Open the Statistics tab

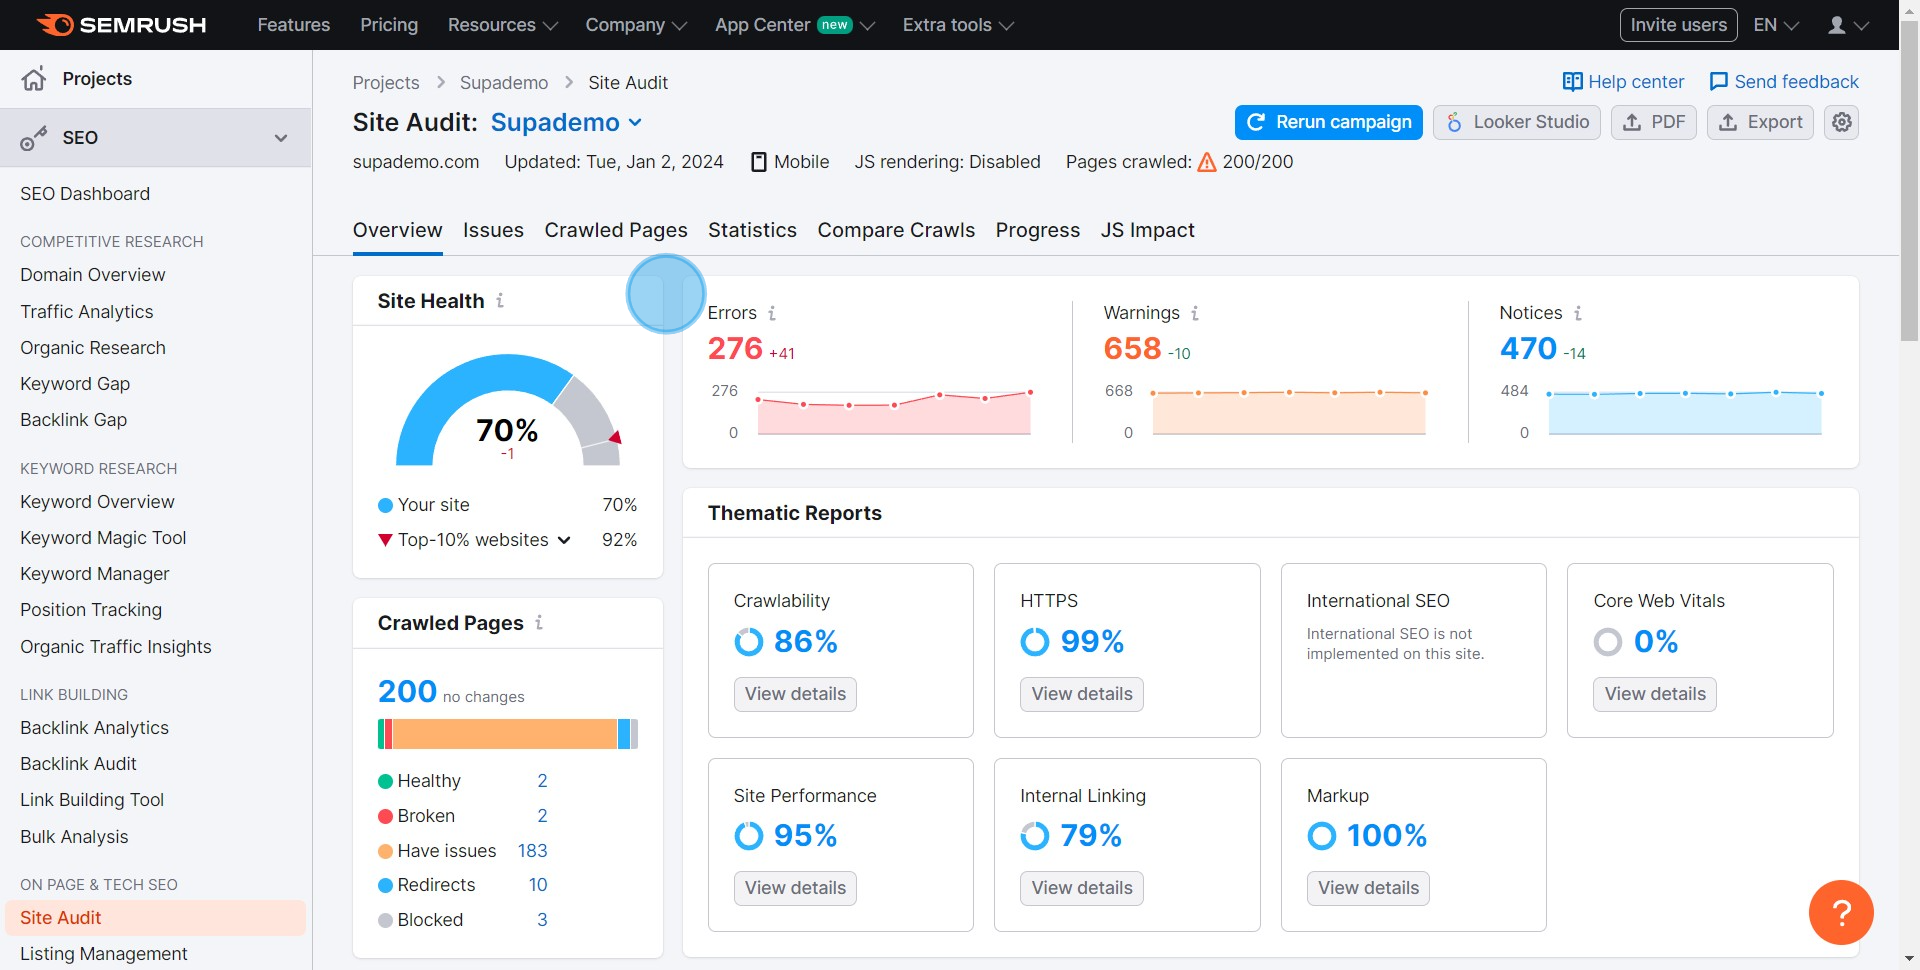click(752, 230)
